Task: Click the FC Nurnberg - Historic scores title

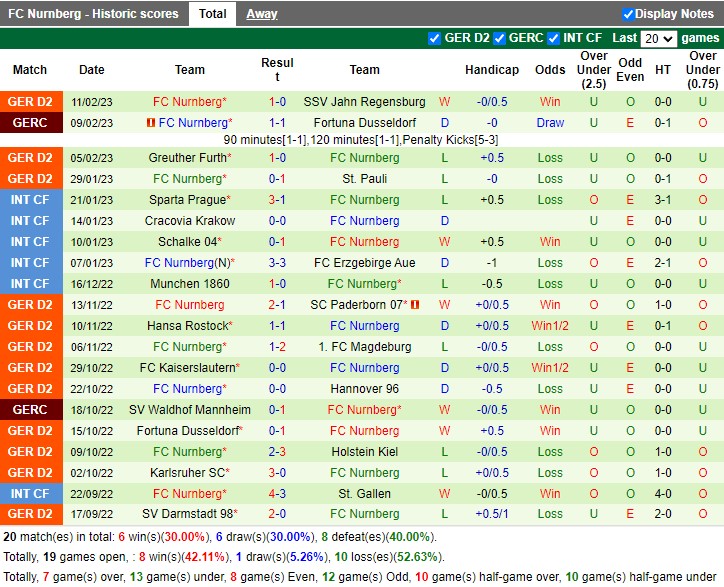Action: [93, 14]
